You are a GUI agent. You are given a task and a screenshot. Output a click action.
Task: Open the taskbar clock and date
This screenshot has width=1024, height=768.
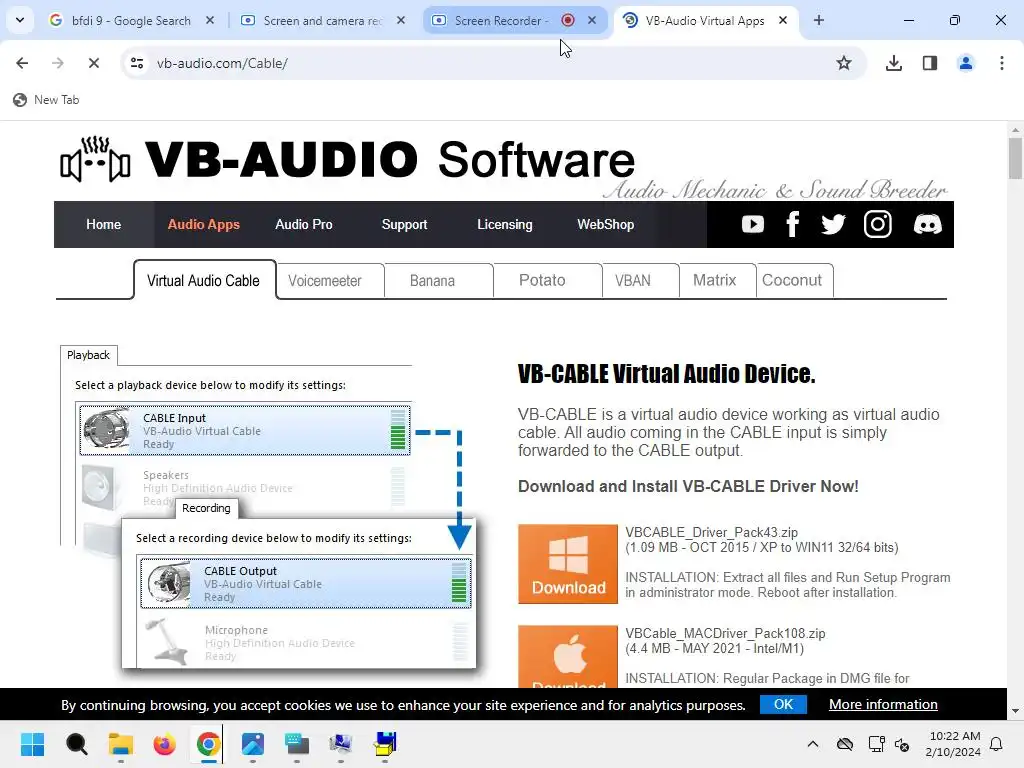[x=953, y=744]
